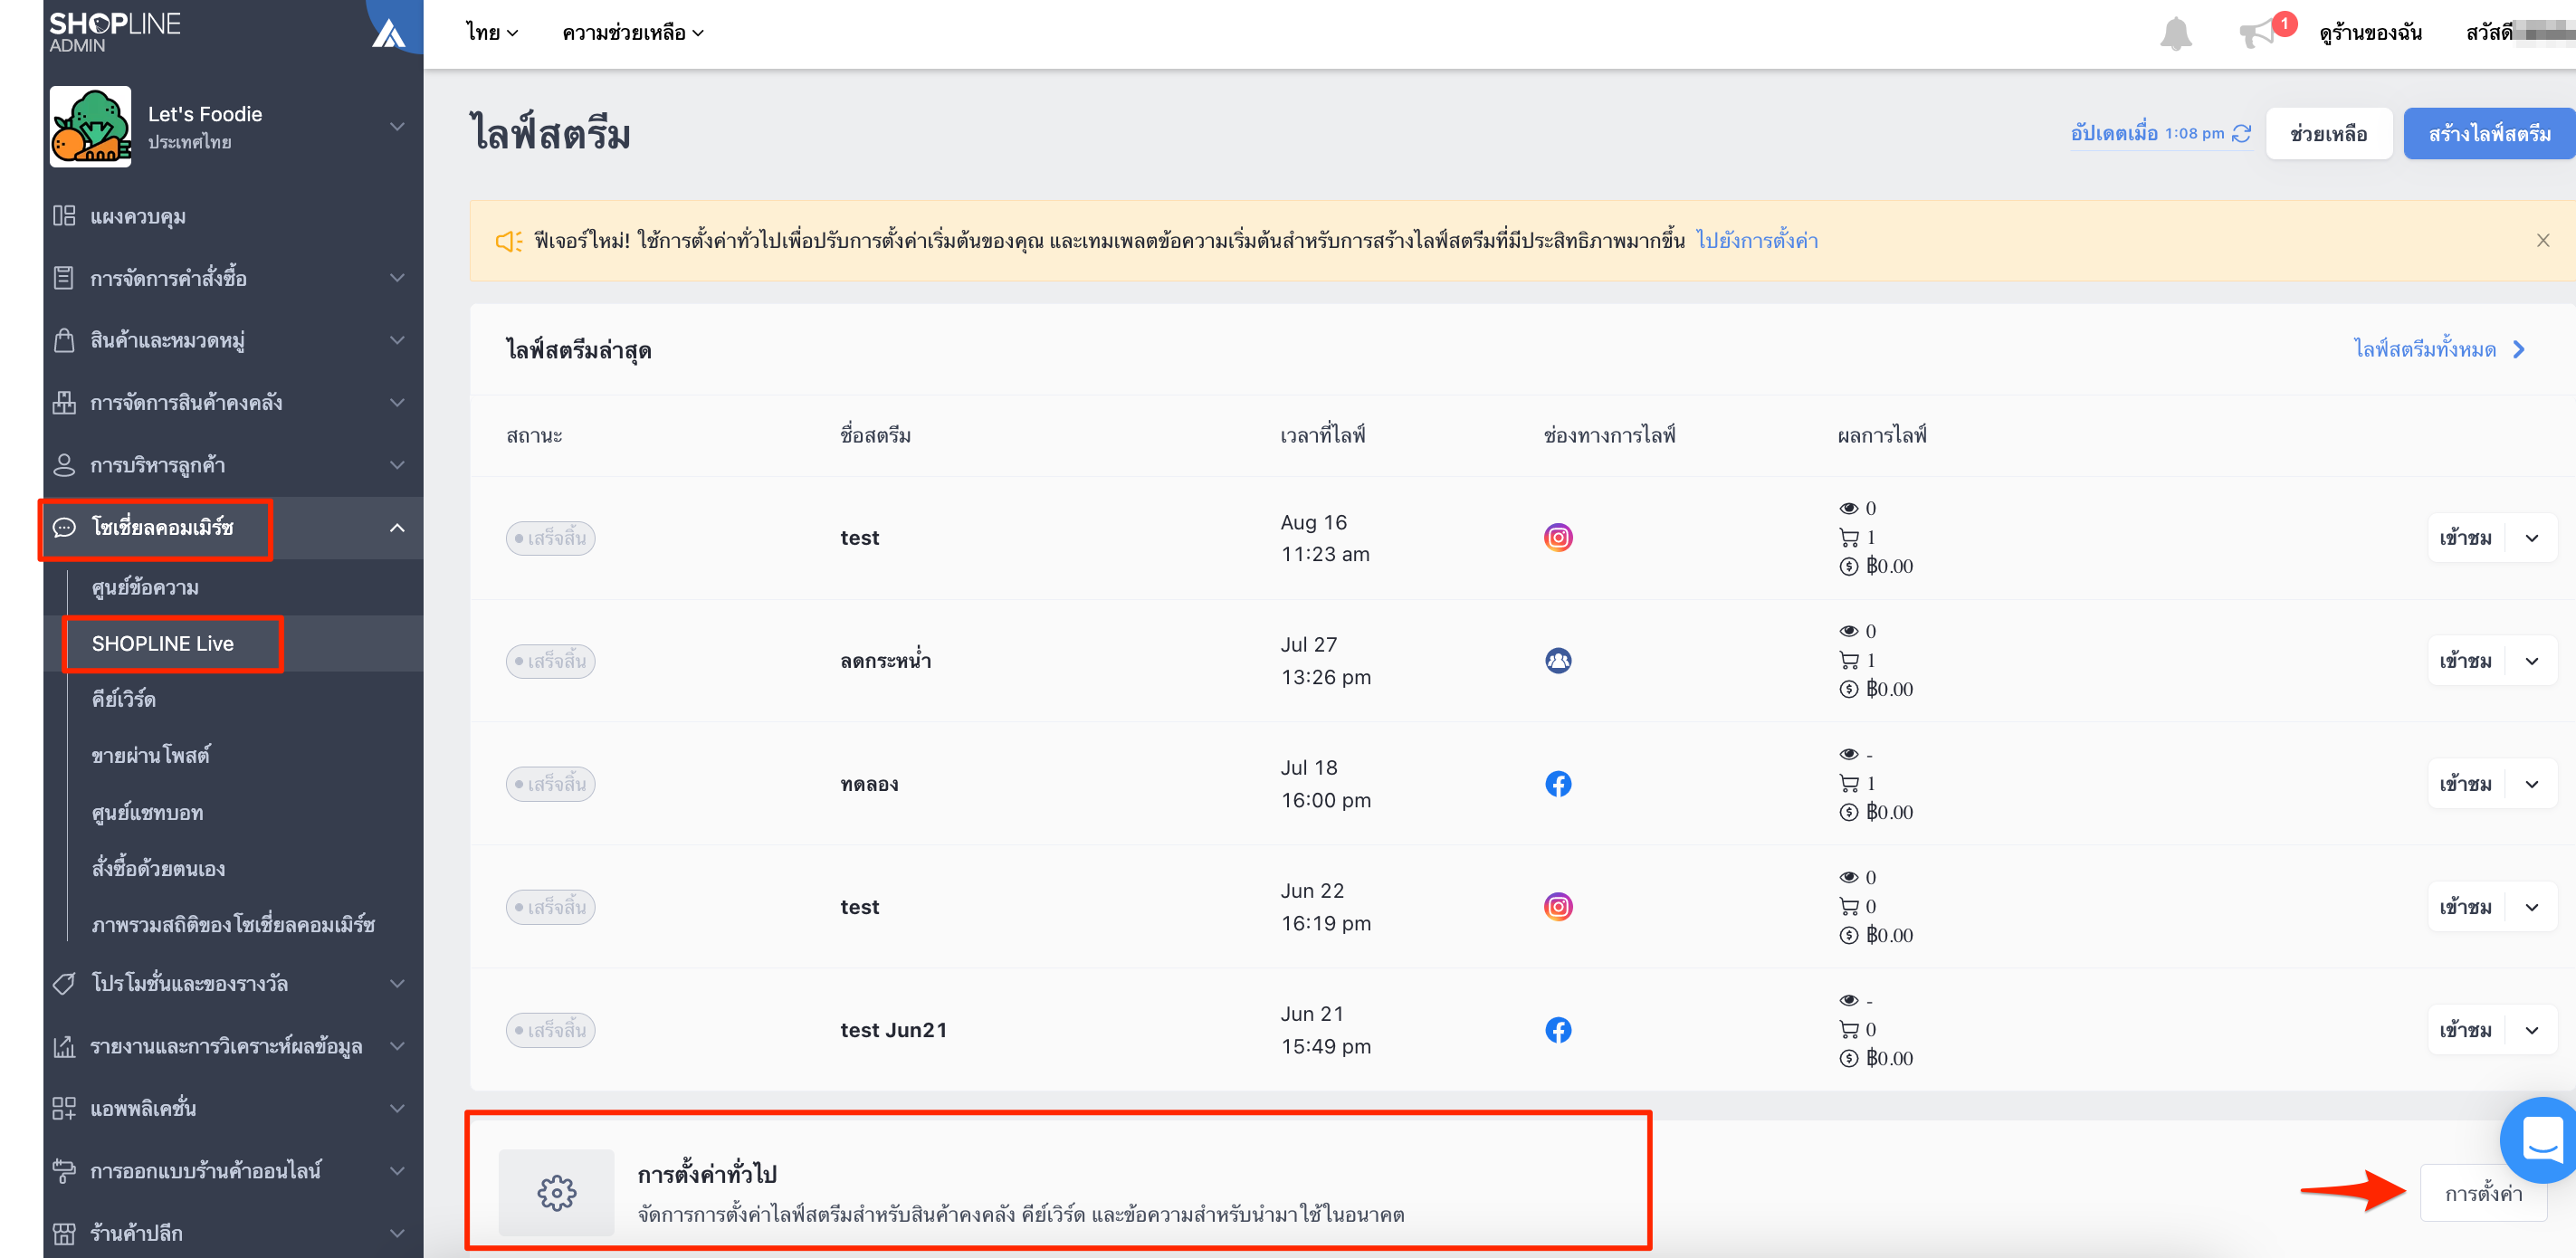The image size is (2576, 1258).
Task: Open the ศูนย์แชทบอท submenu item
Action: click(148, 813)
